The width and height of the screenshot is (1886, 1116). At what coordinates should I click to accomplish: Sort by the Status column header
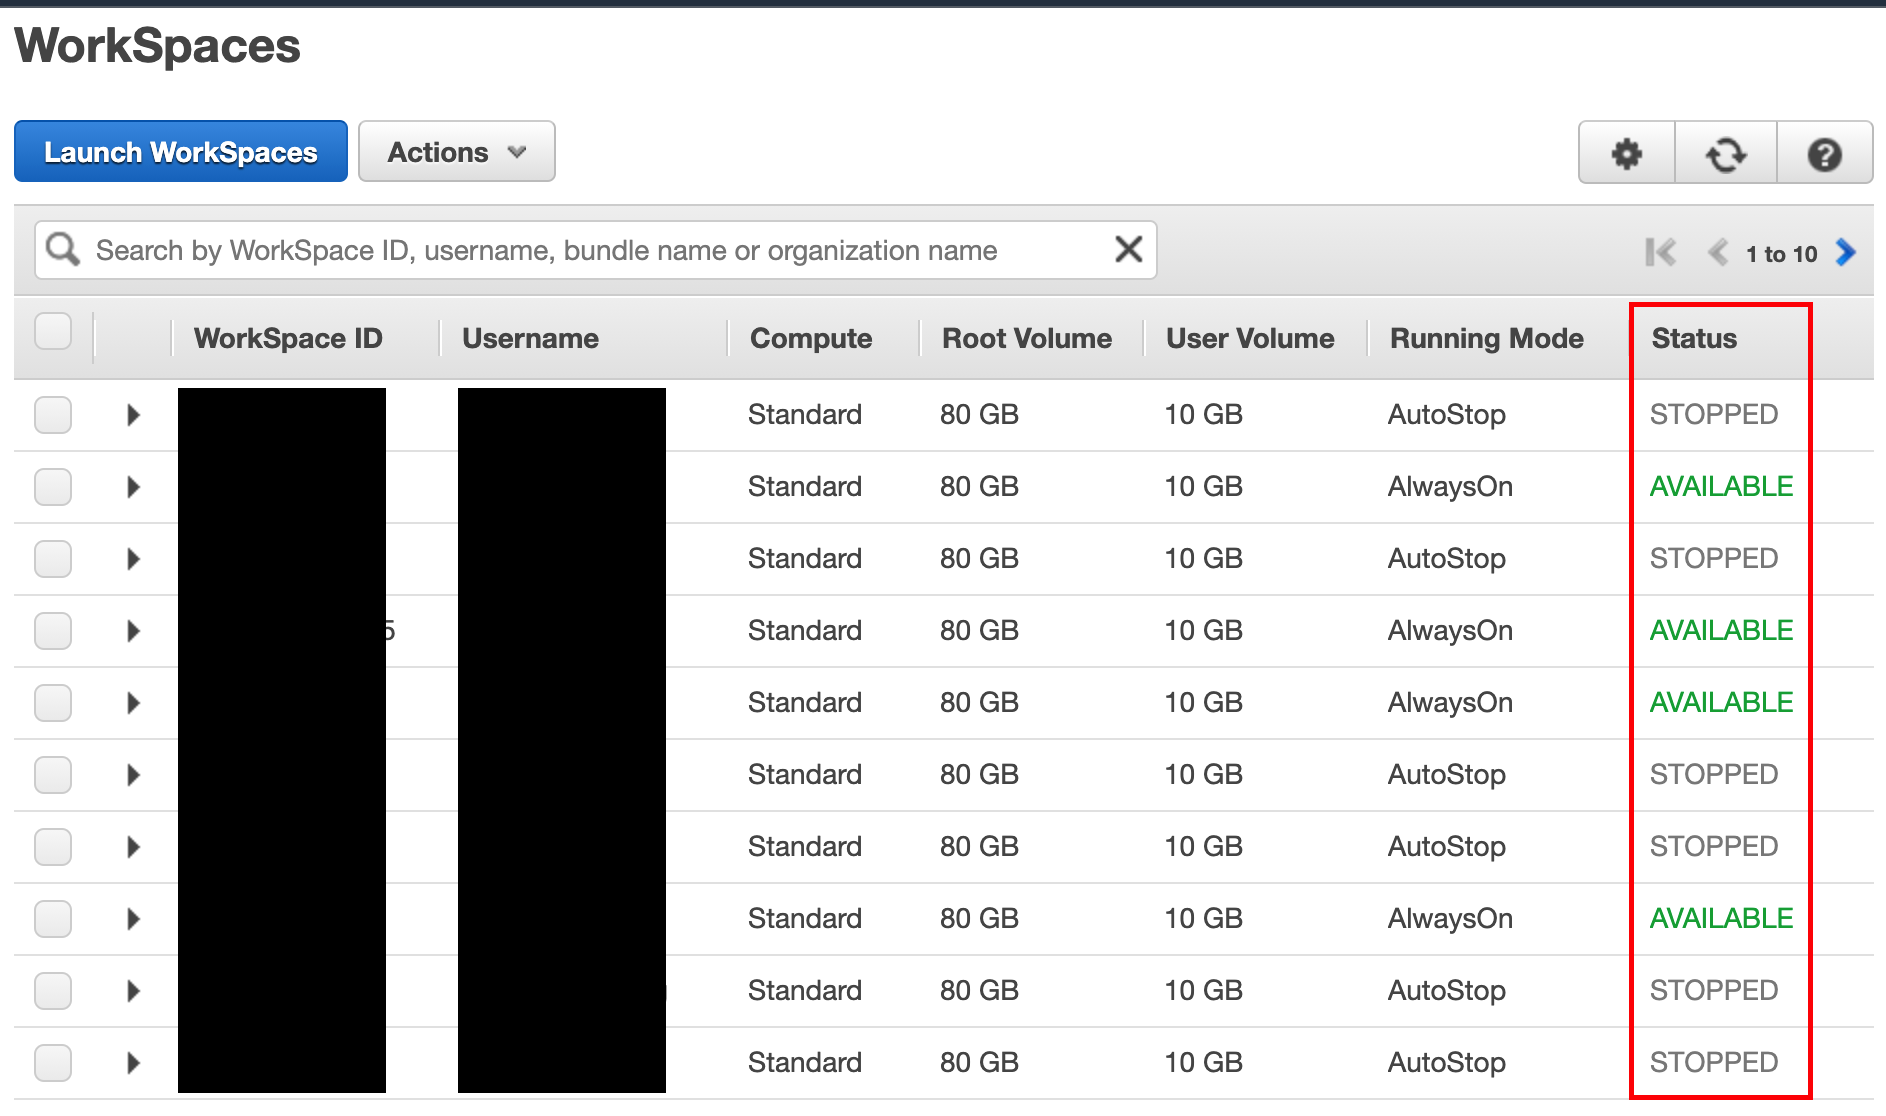[1694, 339]
